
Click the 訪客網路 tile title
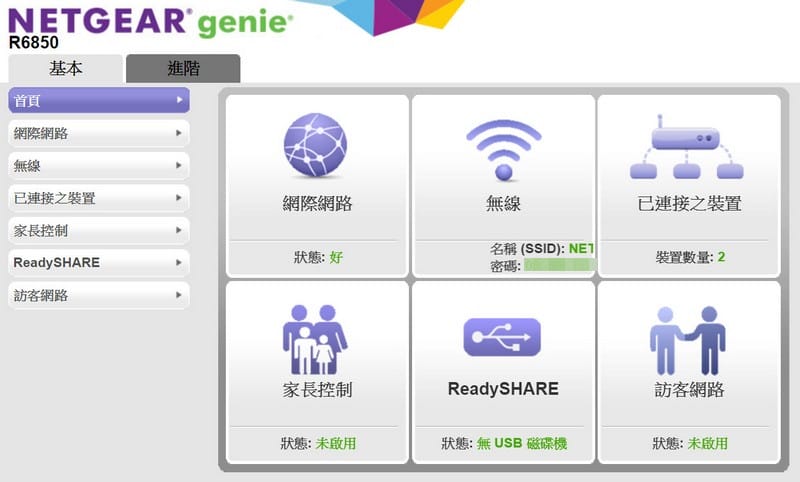coord(689,390)
